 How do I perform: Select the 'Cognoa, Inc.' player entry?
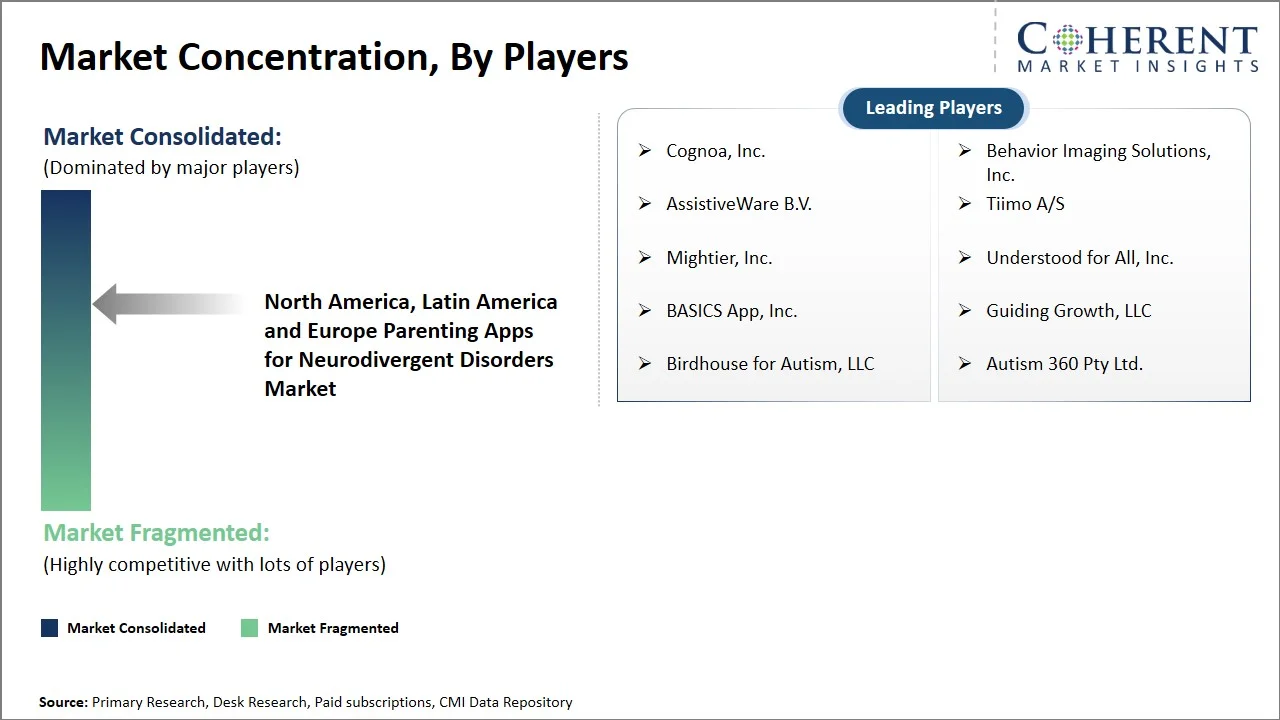coord(715,151)
